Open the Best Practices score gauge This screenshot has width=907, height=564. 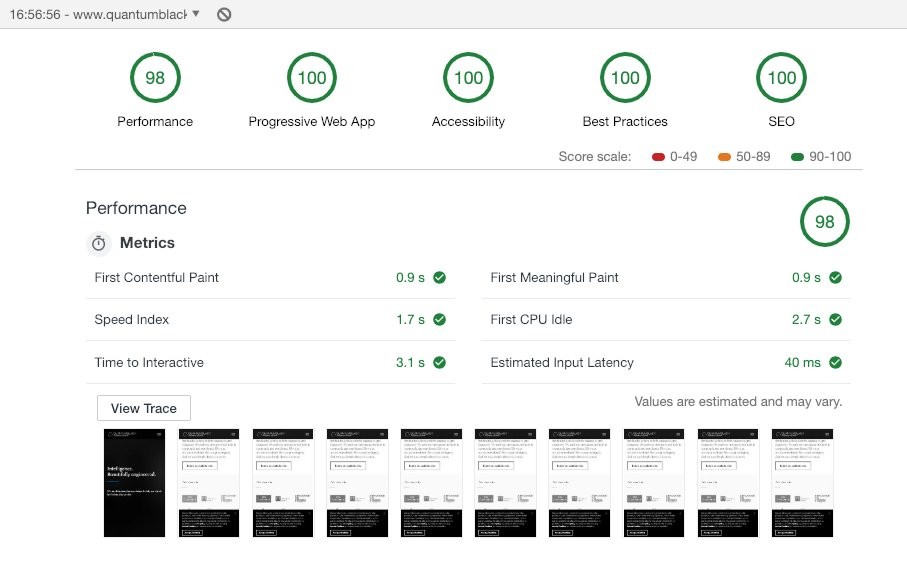[625, 78]
